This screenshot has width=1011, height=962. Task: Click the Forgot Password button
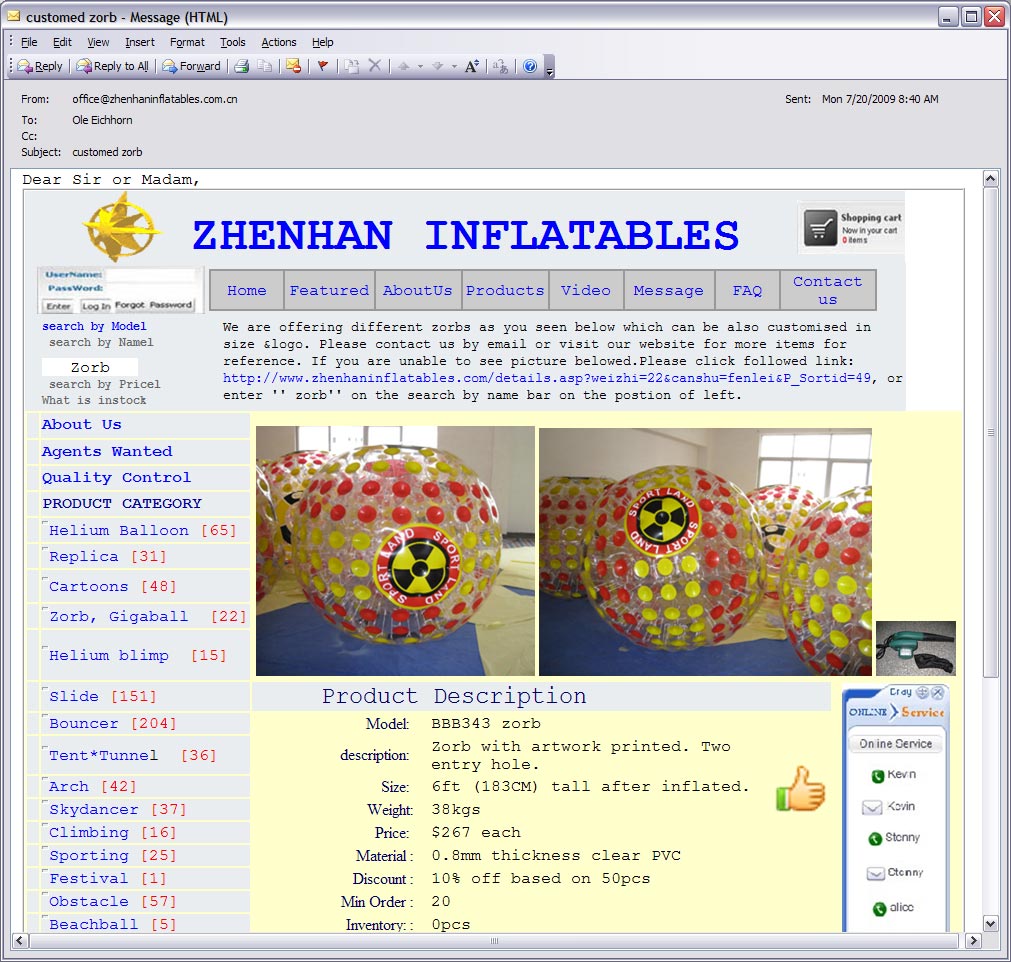click(153, 305)
